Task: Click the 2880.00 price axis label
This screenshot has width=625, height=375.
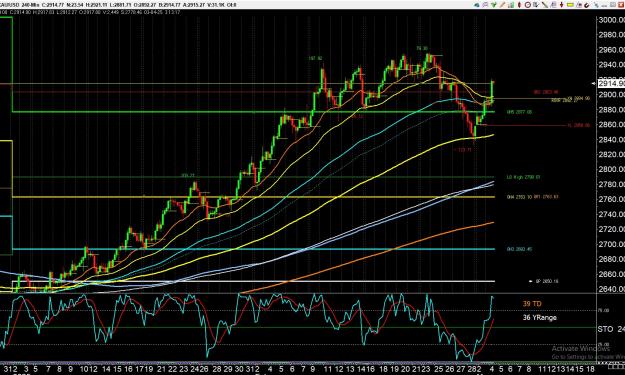Action: tap(611, 110)
